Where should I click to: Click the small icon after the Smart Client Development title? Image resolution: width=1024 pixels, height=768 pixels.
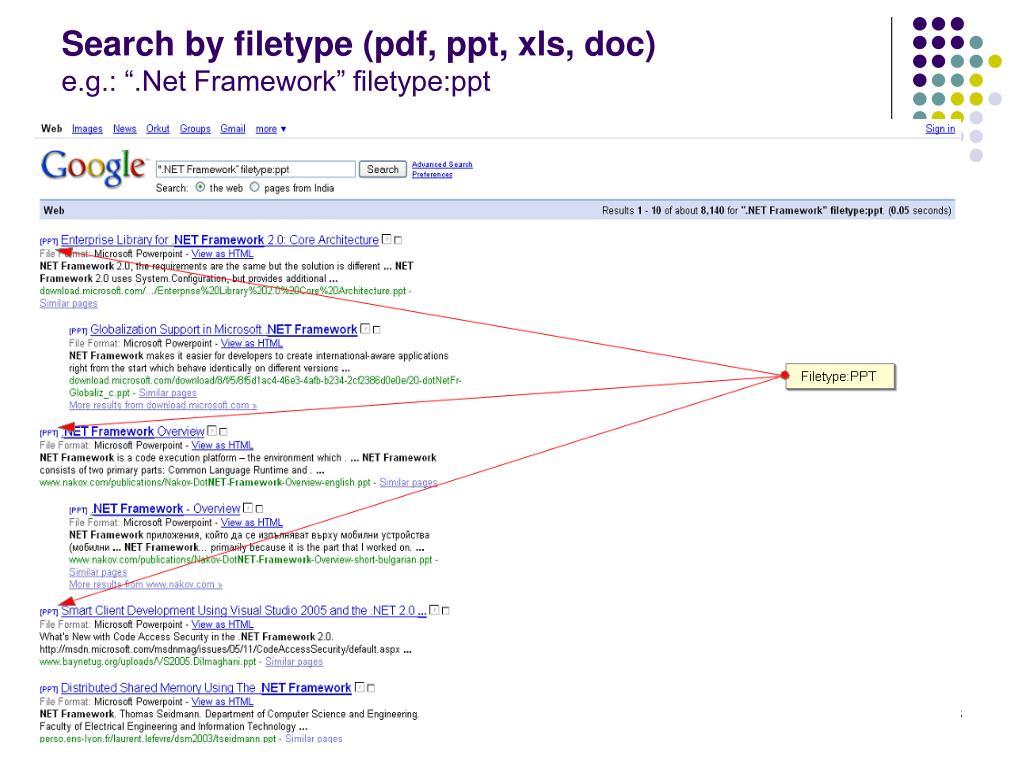pyautogui.click(x=434, y=611)
